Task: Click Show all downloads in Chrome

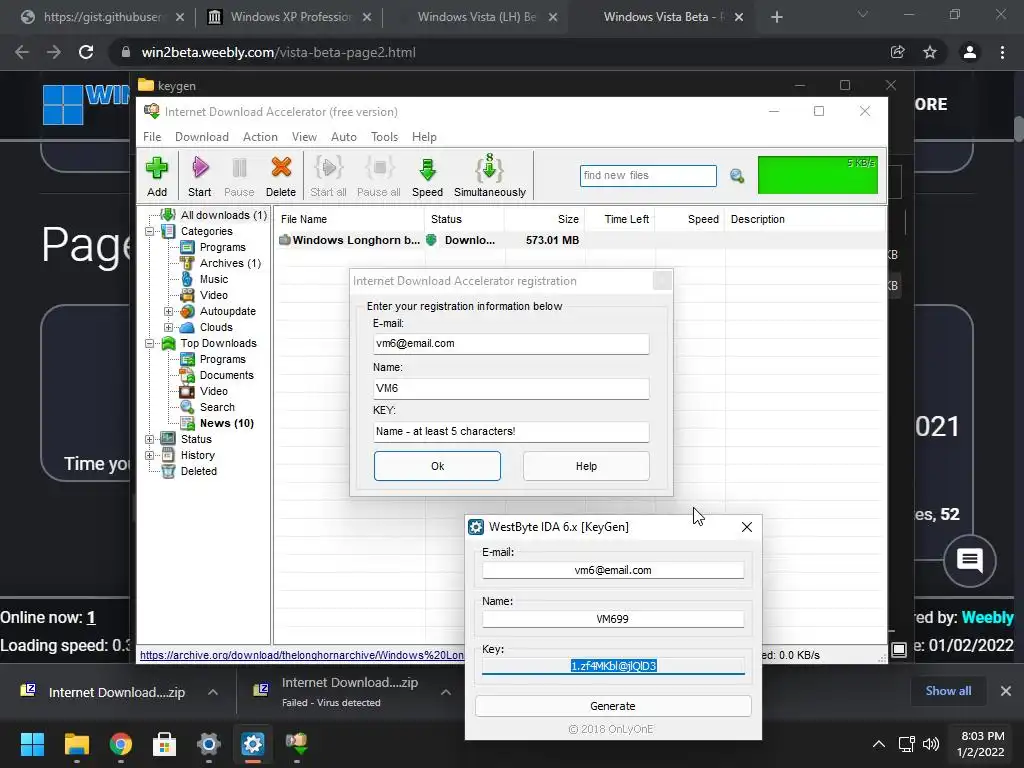Action: pyautogui.click(x=948, y=691)
